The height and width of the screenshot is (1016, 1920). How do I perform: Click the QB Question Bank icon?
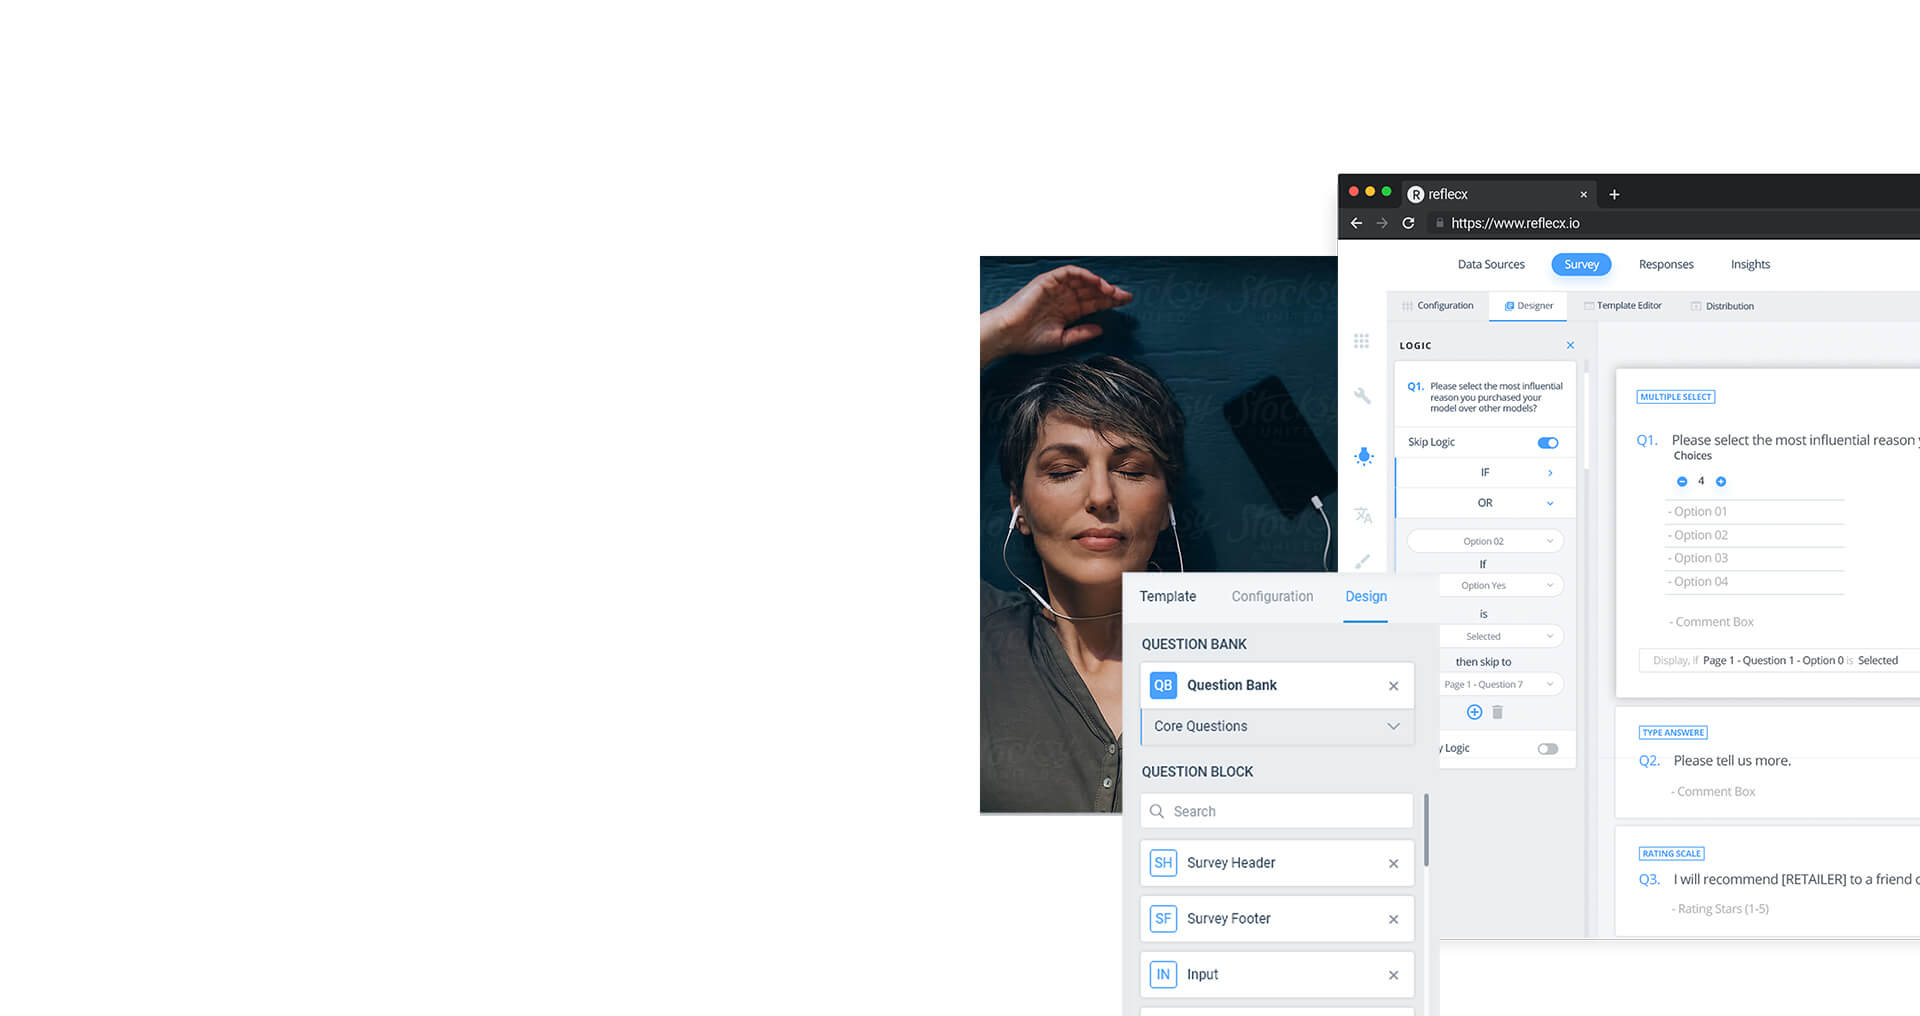pyautogui.click(x=1163, y=685)
